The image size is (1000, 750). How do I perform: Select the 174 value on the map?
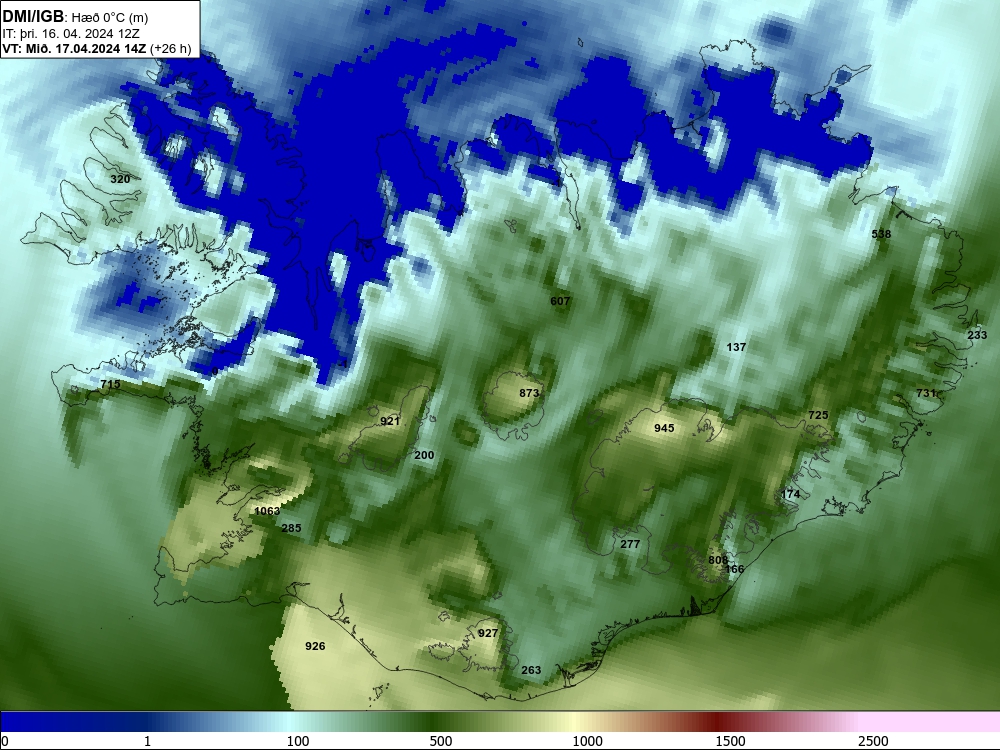pos(790,494)
